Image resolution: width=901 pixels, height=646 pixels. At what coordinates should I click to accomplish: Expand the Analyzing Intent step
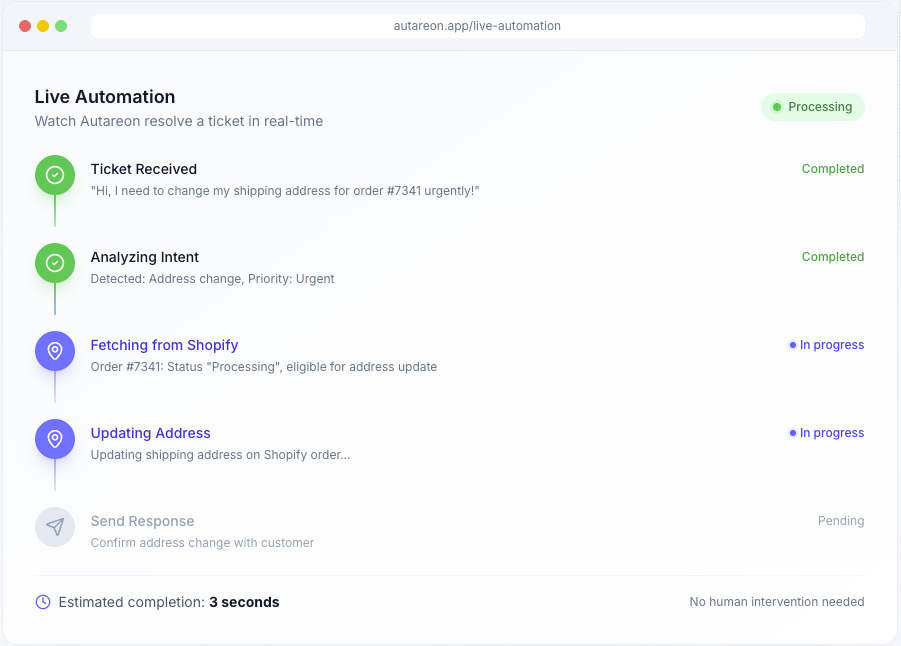[x=145, y=257]
